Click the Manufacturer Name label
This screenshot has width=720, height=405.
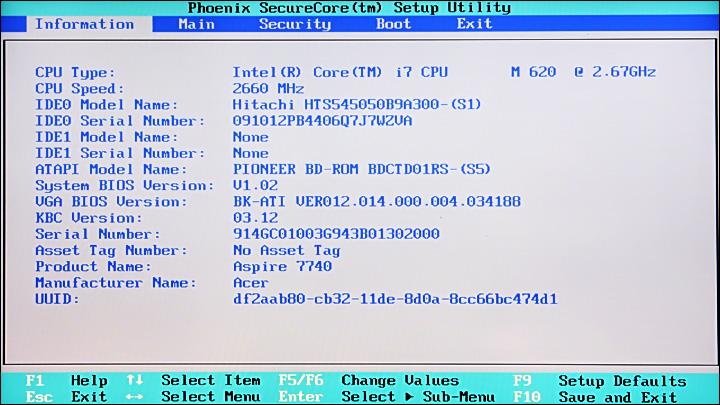(x=116, y=283)
